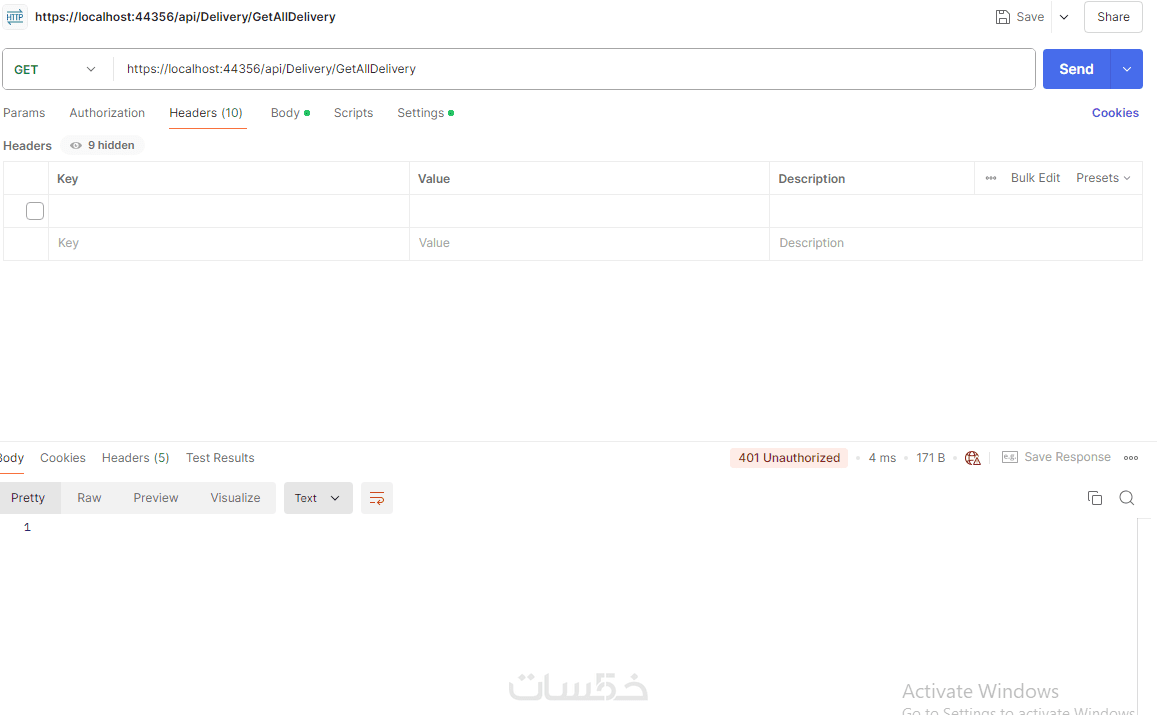Image resolution: width=1157 pixels, height=715 pixels.
Task: Tick the empty header row checkbox
Action: [x=35, y=211]
